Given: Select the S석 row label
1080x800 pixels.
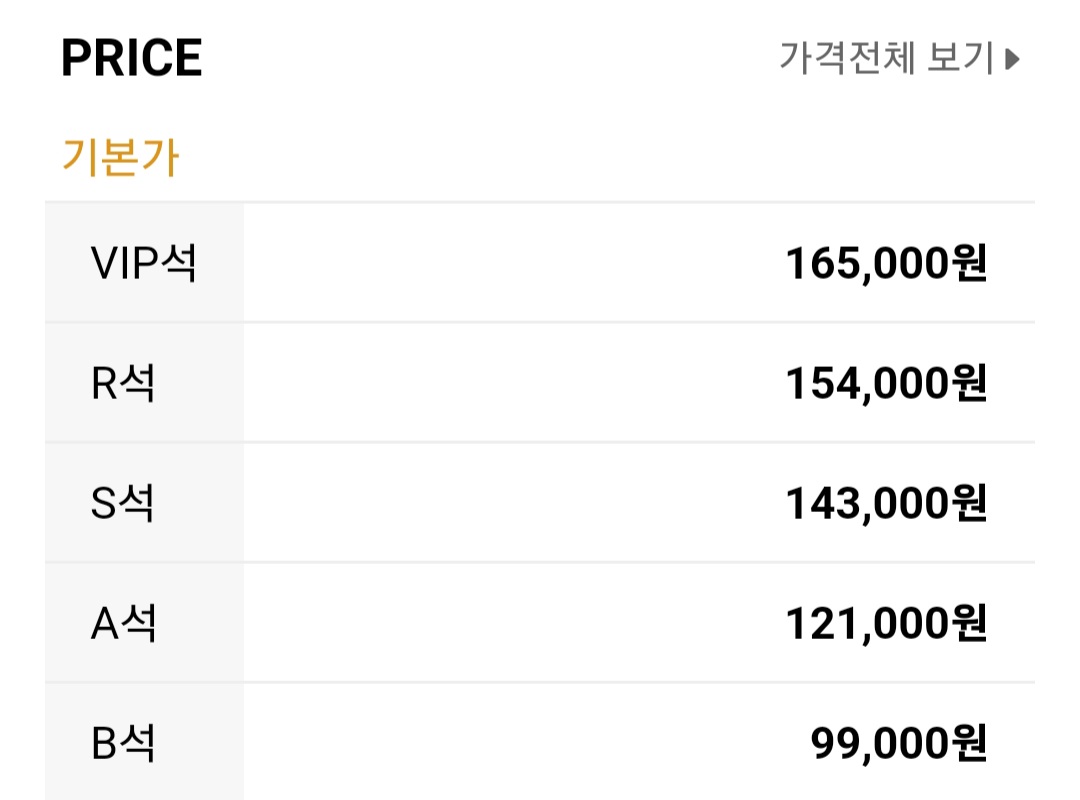Looking at the screenshot, I should pos(123,503).
